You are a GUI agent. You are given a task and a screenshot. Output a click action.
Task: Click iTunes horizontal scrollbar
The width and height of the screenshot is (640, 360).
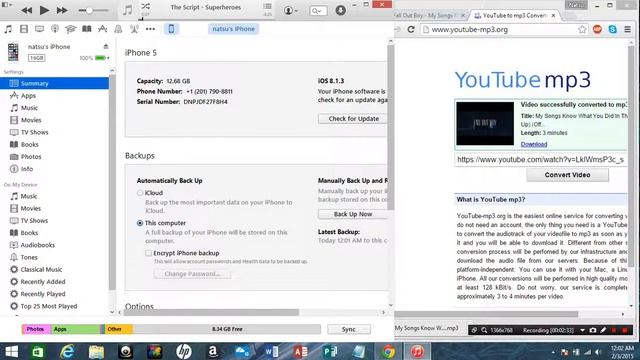click(x=211, y=313)
